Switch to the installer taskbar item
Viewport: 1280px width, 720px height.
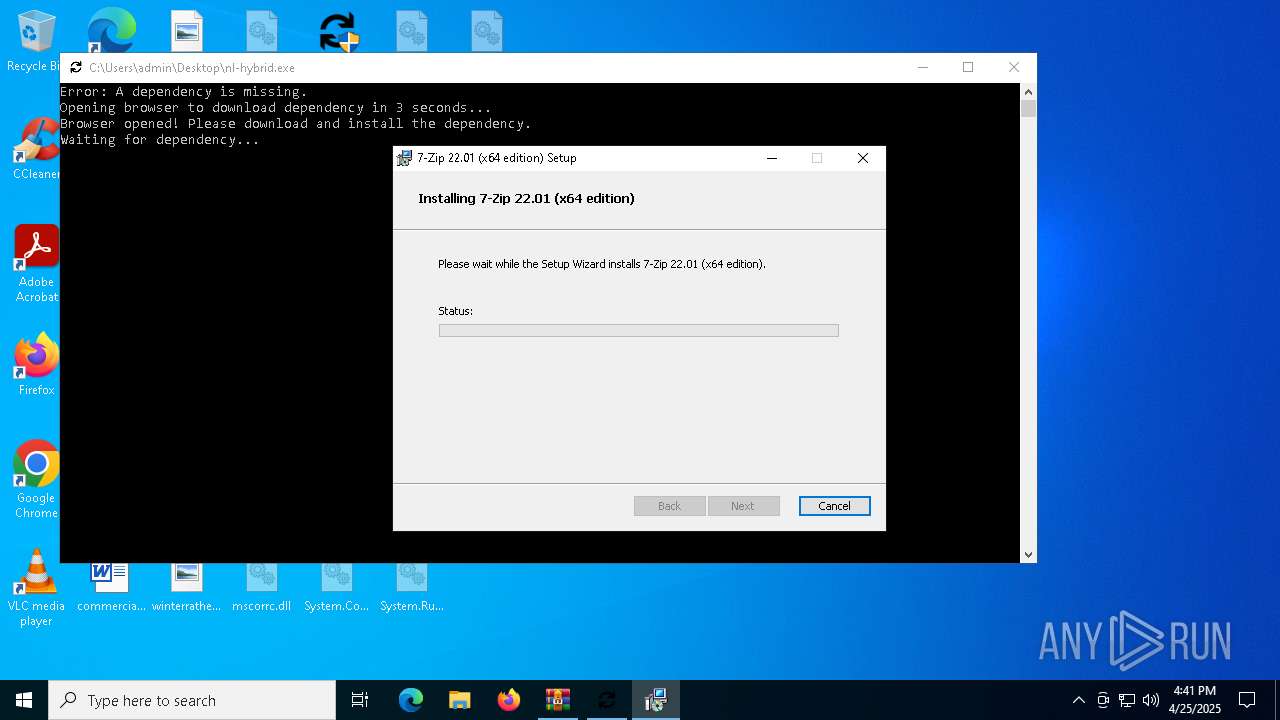[656, 700]
